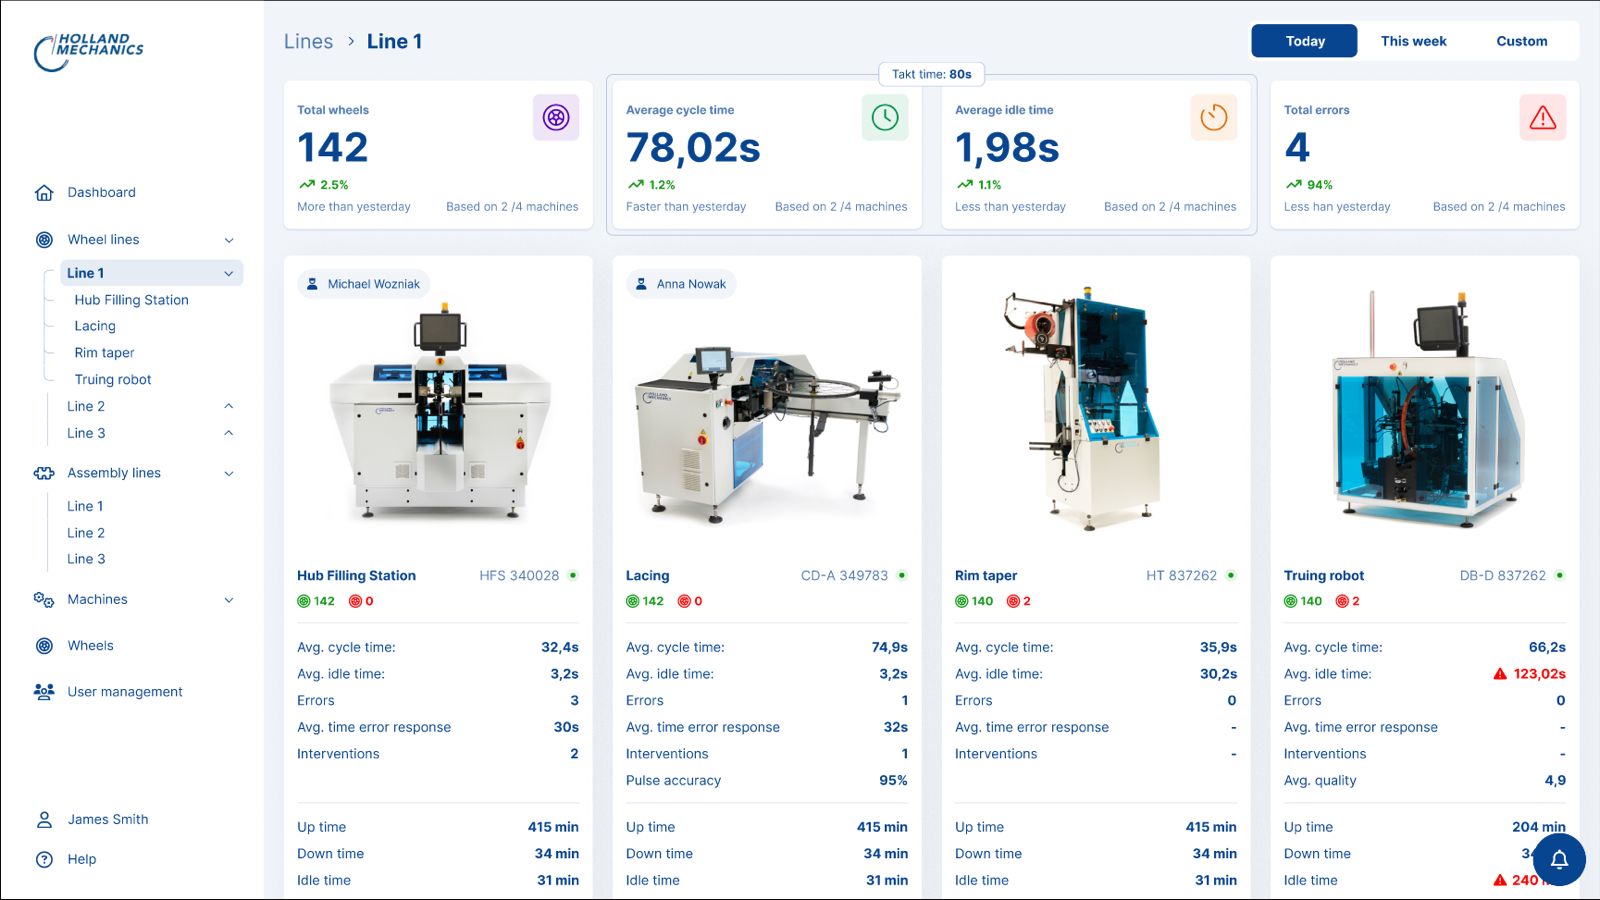Click the Average idle time orange timer icon

[1214, 117]
